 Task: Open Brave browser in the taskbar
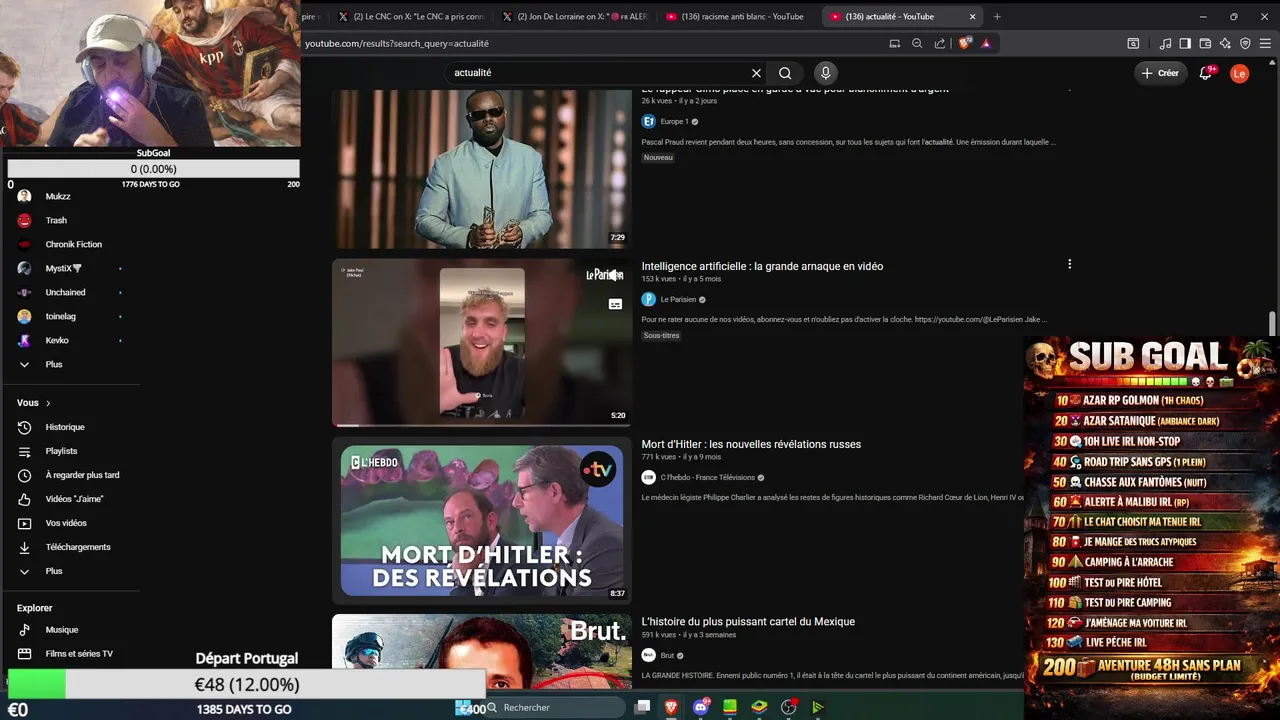(671, 707)
